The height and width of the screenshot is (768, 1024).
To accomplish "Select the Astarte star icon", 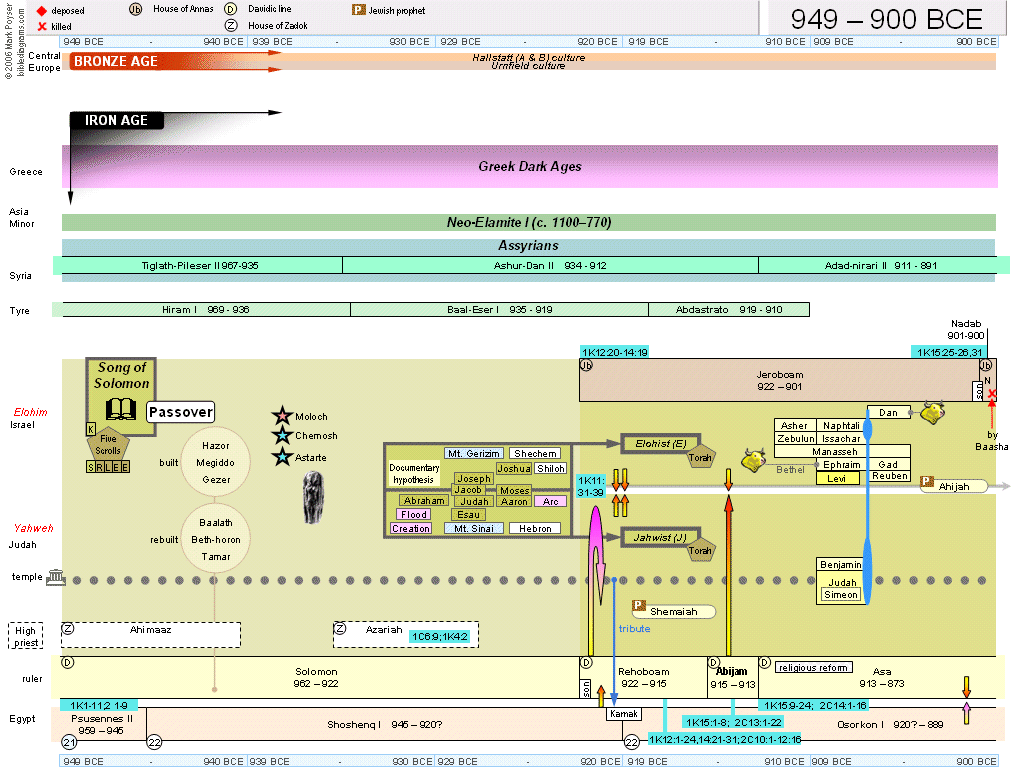I will [x=282, y=457].
